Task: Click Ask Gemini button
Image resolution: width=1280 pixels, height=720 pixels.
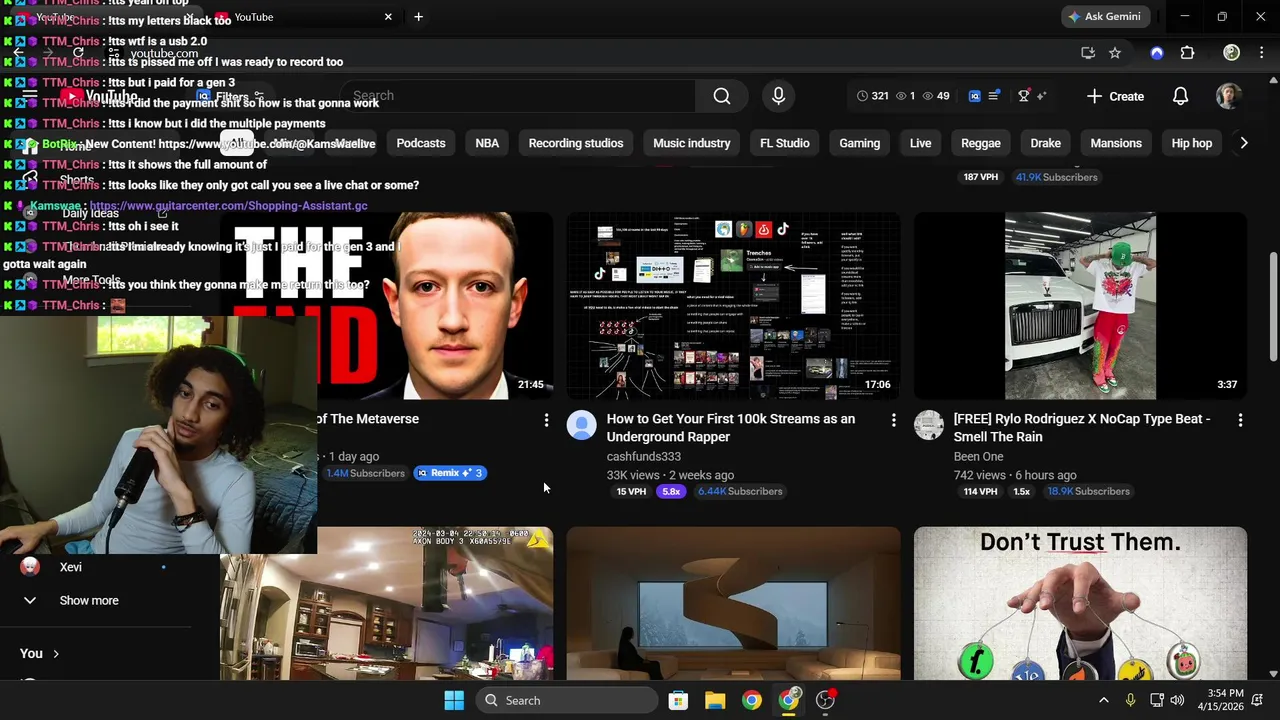Action: tap(1104, 16)
